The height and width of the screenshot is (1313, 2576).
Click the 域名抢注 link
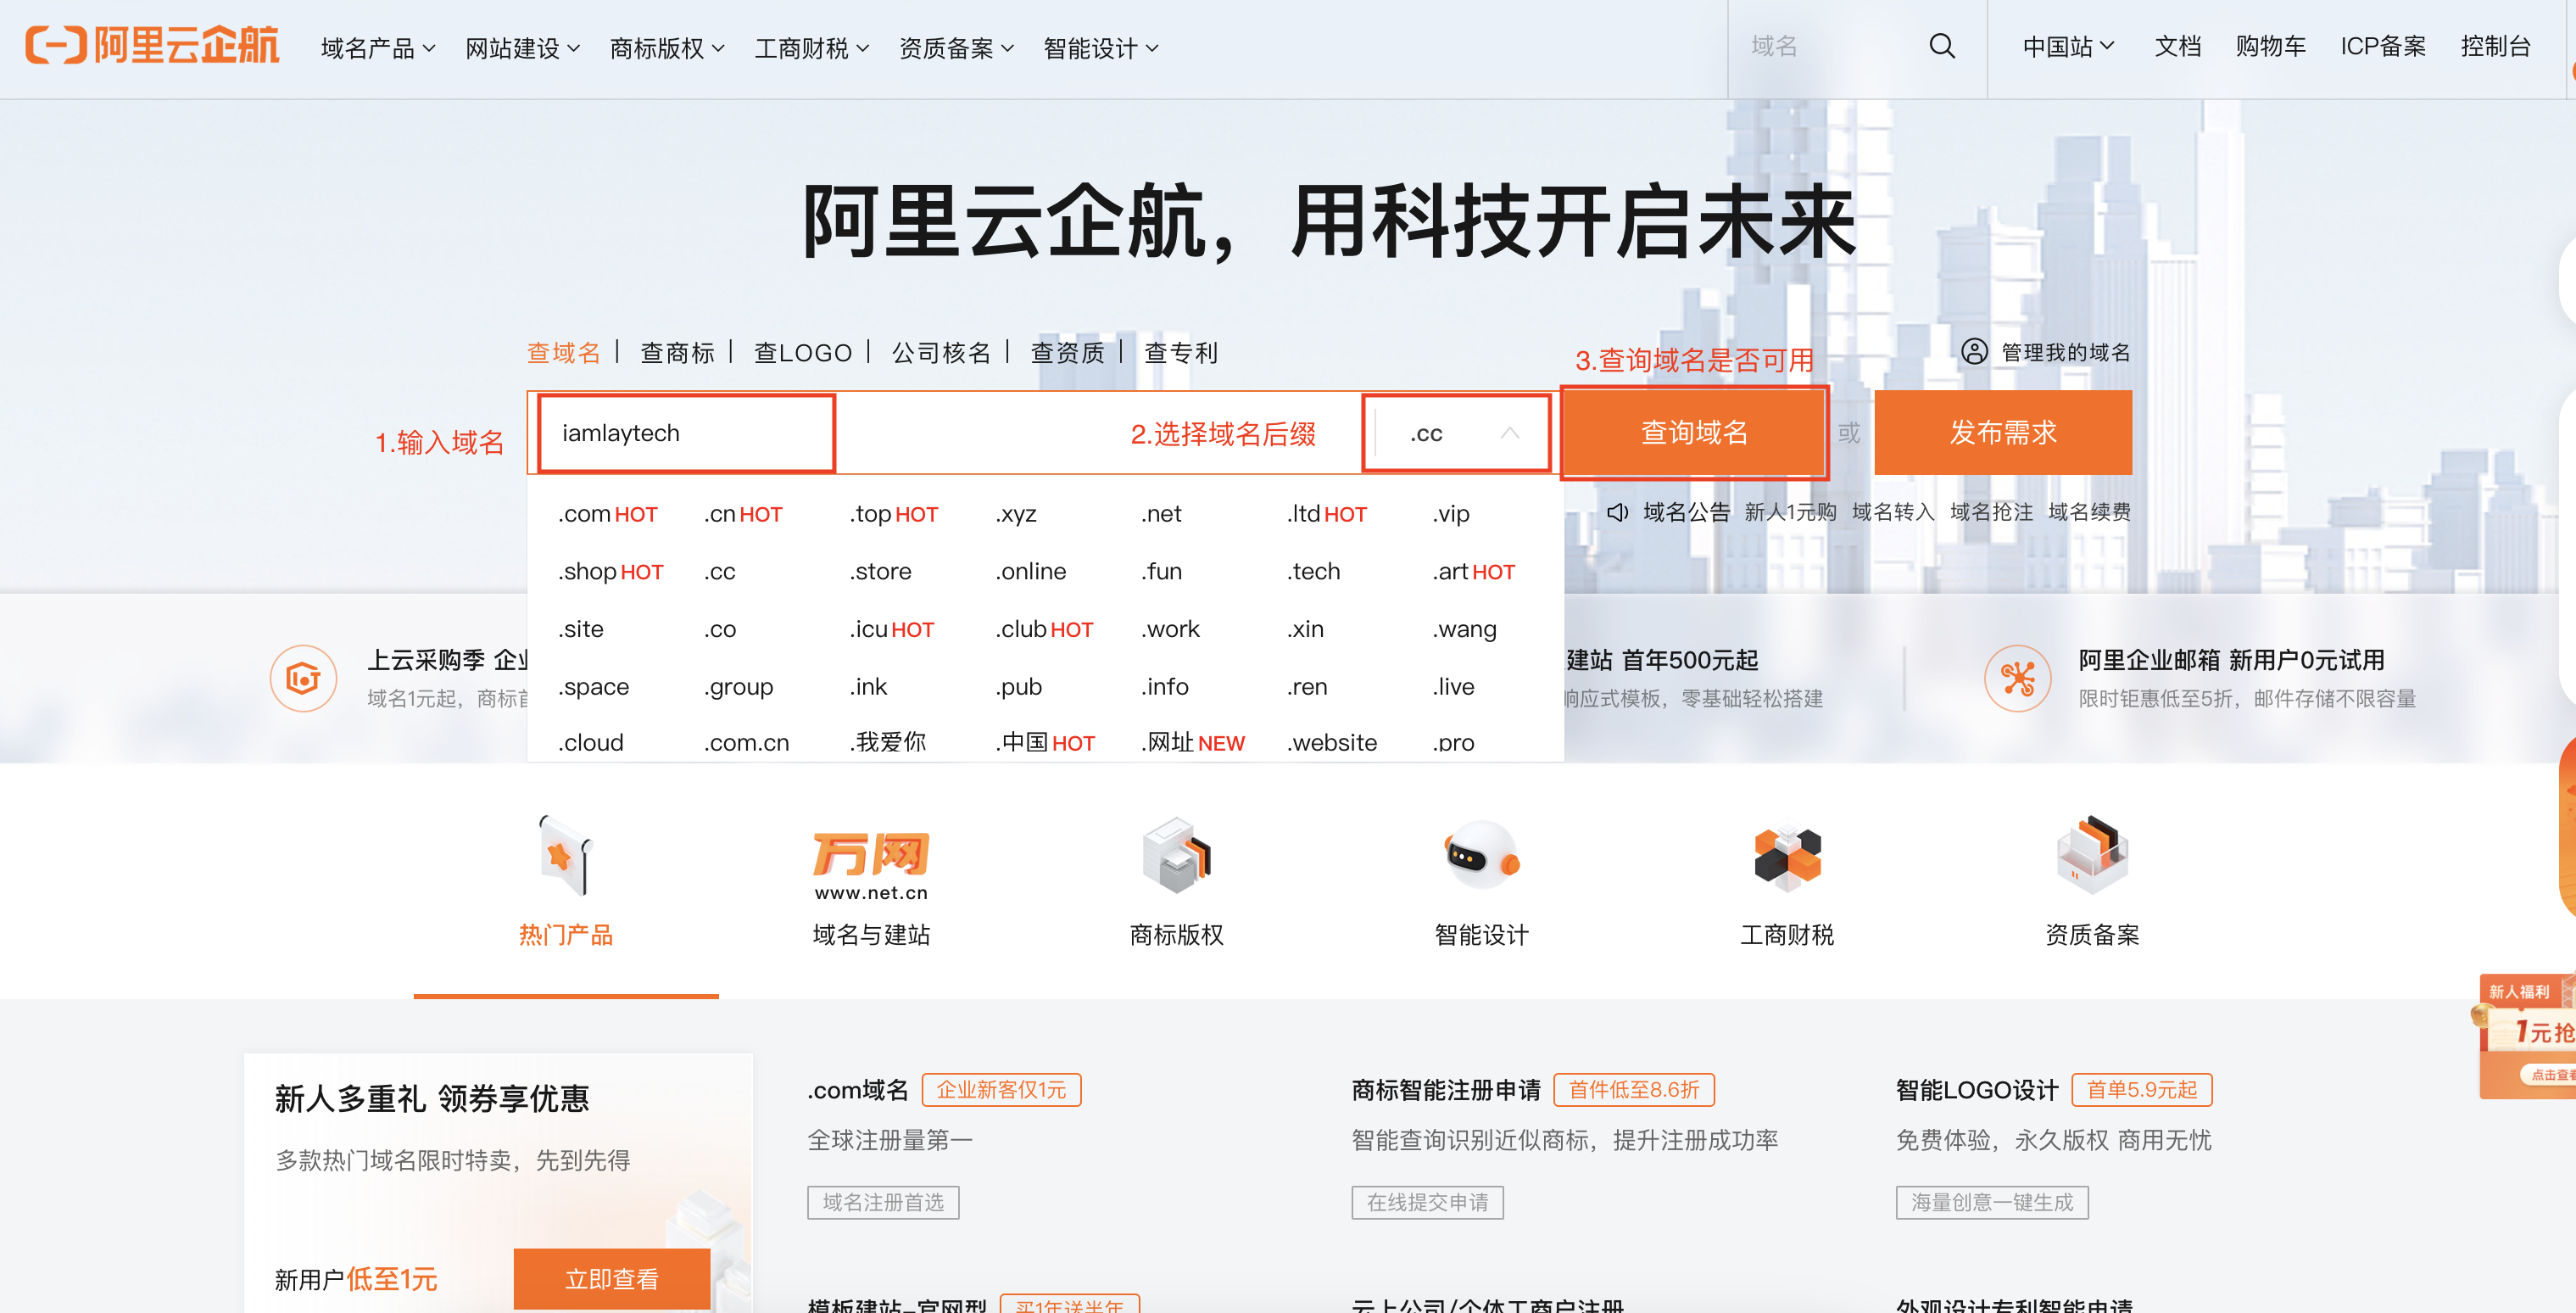[x=1991, y=512]
